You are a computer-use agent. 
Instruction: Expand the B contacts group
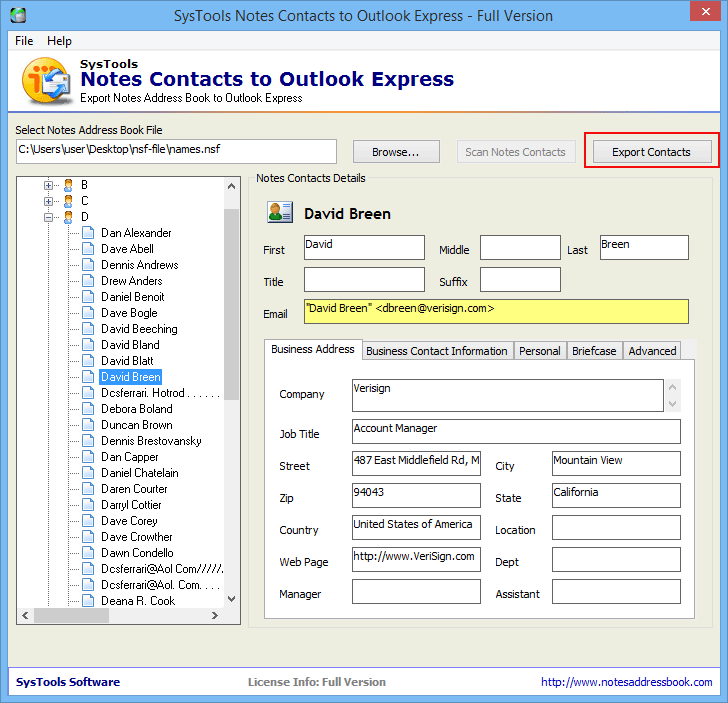click(48, 185)
